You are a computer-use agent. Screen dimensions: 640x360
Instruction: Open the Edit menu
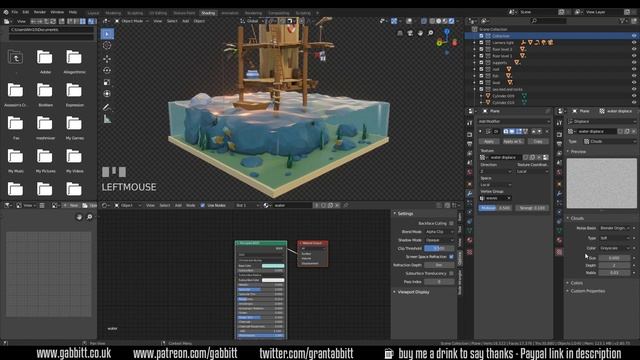(26, 12)
